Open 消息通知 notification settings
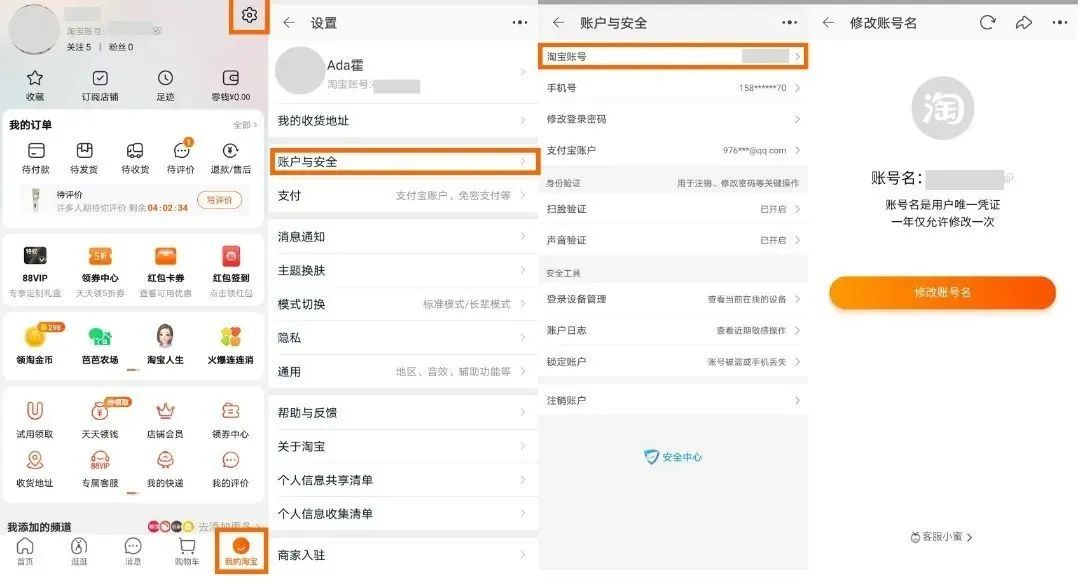Viewport: 1079px width, 586px height. pyautogui.click(x=404, y=237)
